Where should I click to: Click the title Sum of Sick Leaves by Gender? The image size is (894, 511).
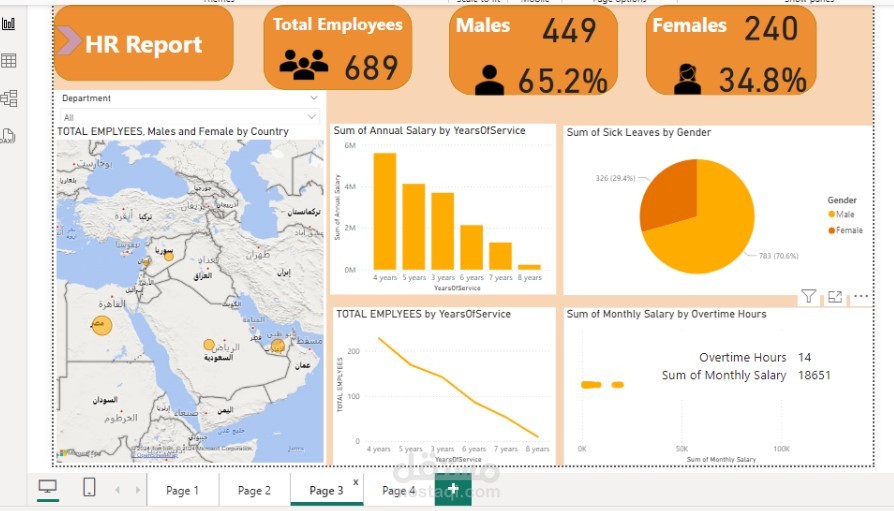[x=639, y=132]
